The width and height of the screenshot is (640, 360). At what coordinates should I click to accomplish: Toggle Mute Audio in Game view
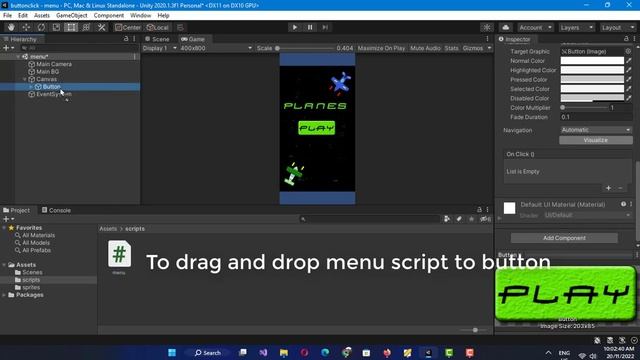tap(425, 48)
